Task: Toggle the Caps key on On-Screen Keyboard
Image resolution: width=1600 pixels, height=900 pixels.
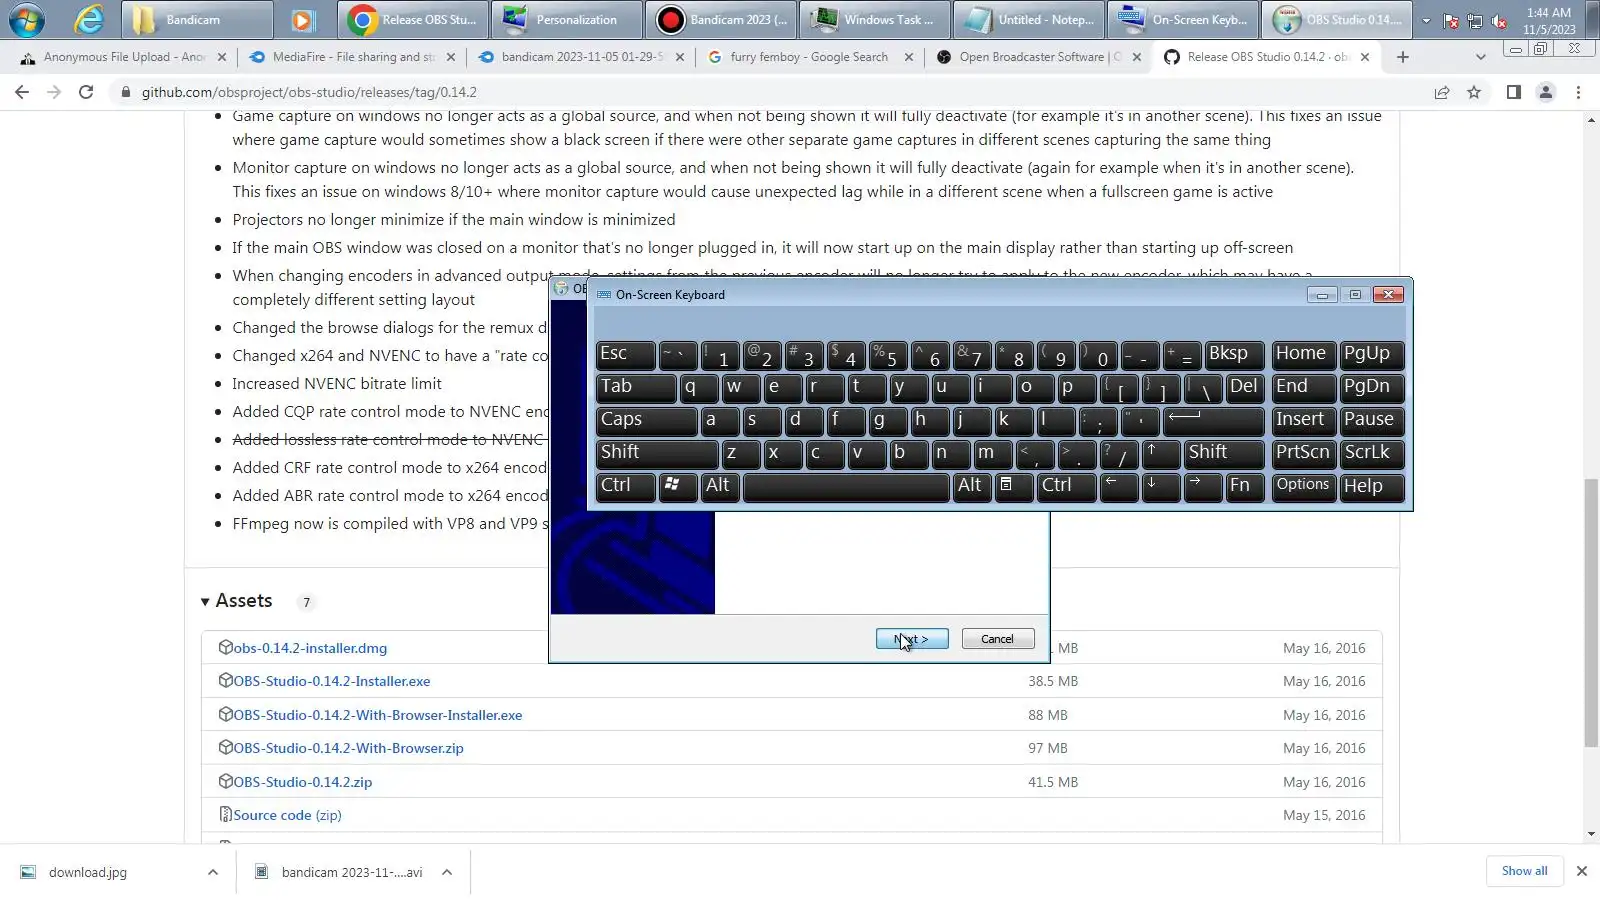Action: (x=646, y=420)
